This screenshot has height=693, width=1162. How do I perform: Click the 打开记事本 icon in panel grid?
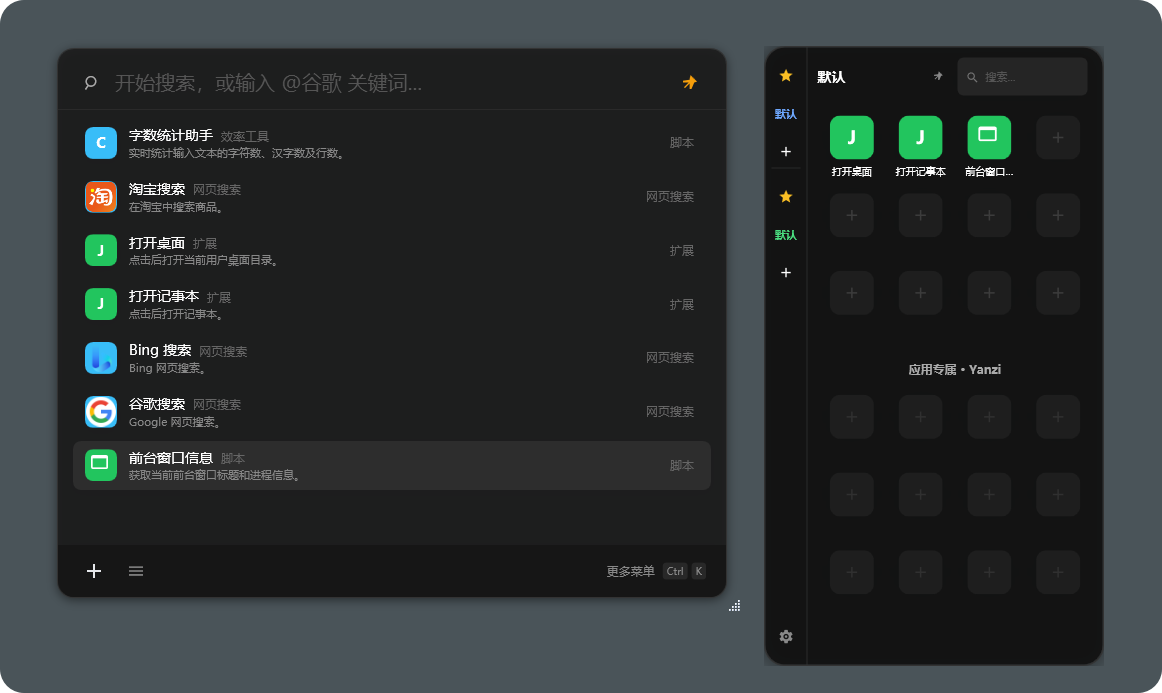pos(919,137)
